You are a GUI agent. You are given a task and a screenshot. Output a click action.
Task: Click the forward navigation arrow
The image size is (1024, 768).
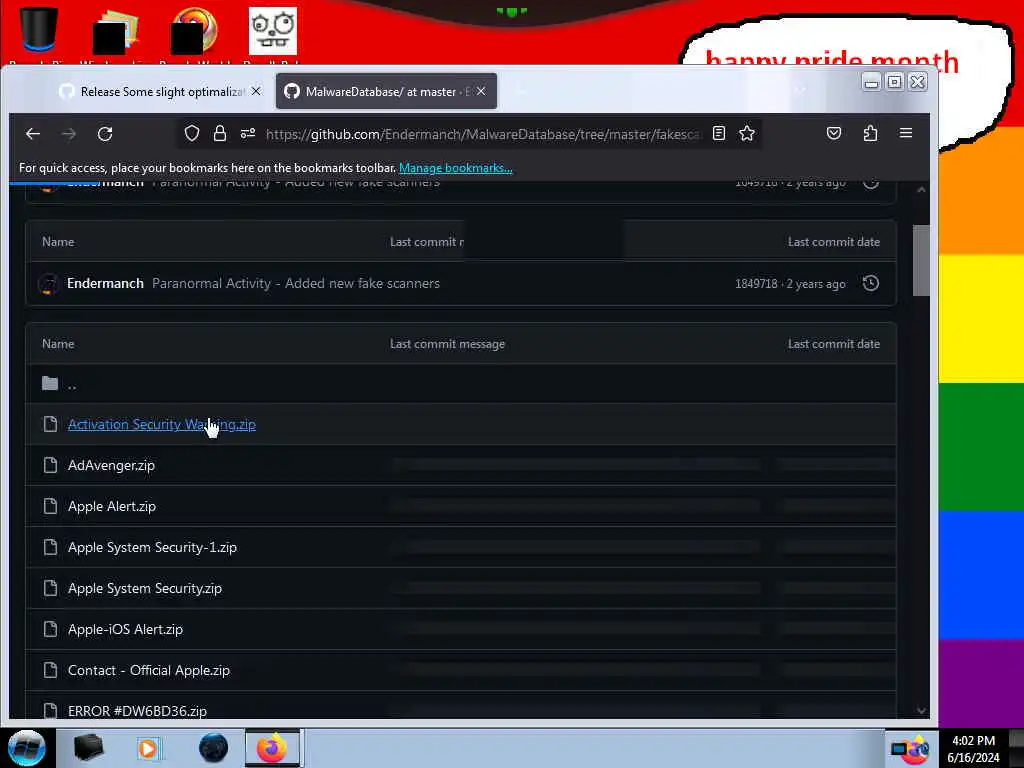coord(69,134)
